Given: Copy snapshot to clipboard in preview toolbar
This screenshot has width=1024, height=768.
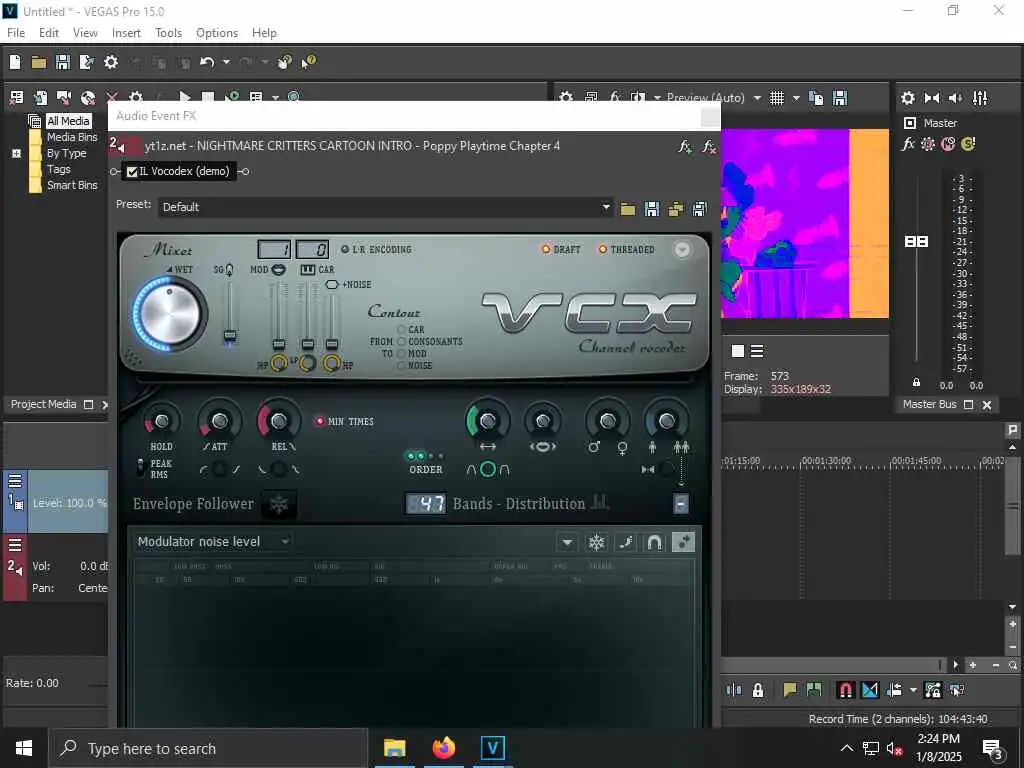Looking at the screenshot, I should (x=816, y=98).
